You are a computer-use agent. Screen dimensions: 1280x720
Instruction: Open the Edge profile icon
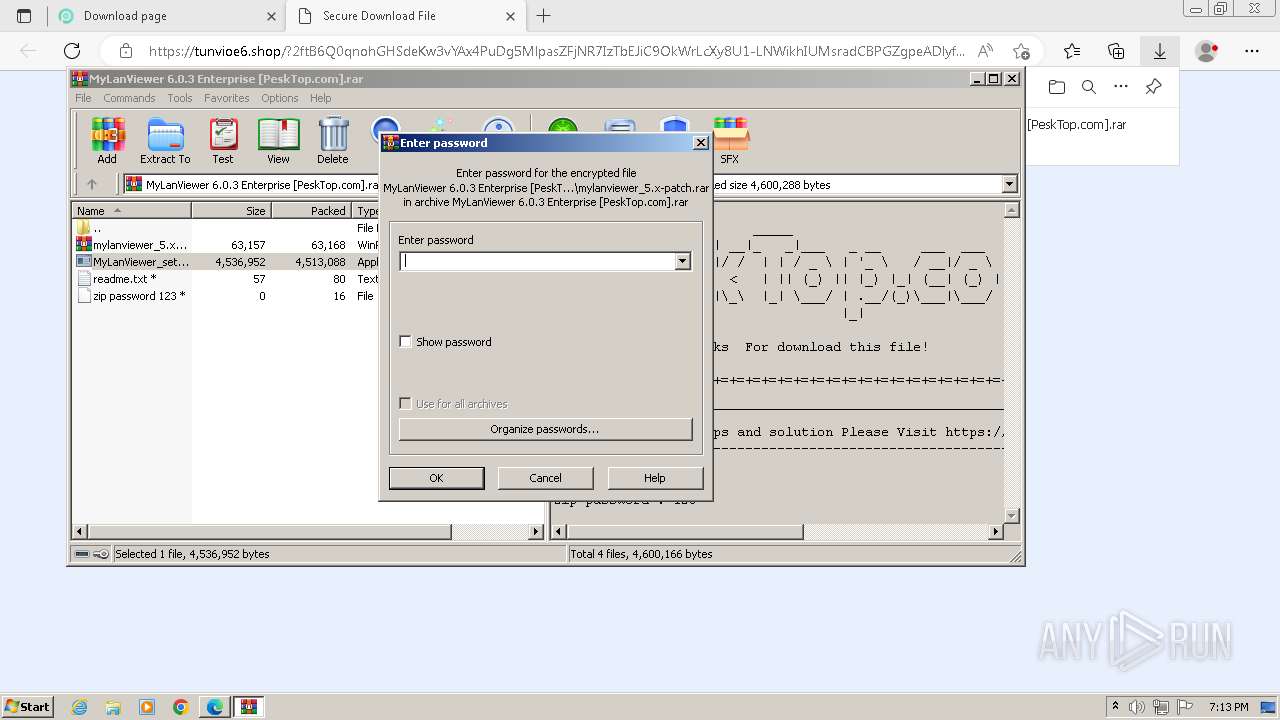click(x=1207, y=51)
